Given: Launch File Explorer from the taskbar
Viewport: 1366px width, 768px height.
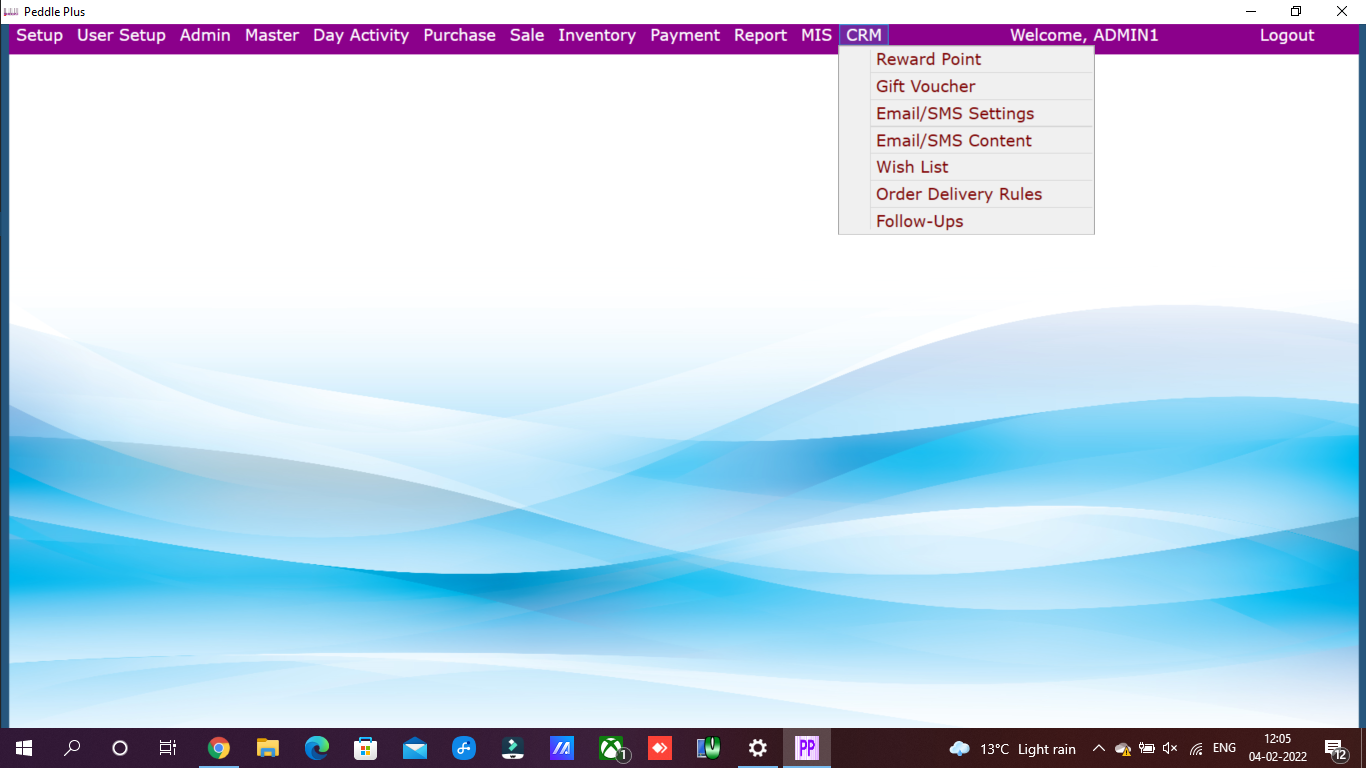Looking at the screenshot, I should [267, 748].
